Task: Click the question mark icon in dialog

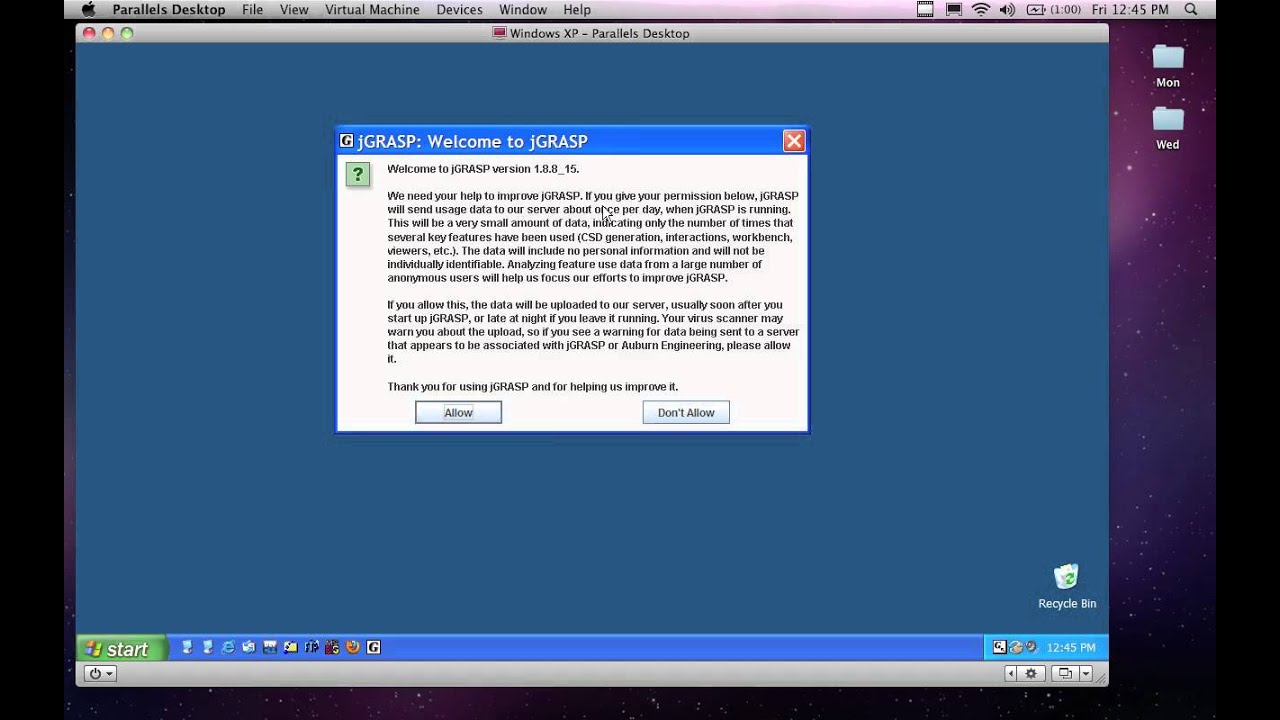Action: pyautogui.click(x=358, y=175)
